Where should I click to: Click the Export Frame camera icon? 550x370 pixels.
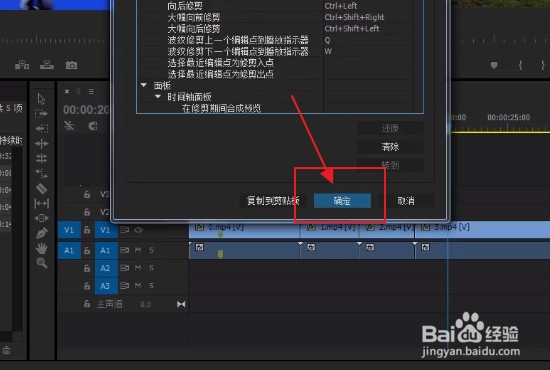click(x=71, y=65)
